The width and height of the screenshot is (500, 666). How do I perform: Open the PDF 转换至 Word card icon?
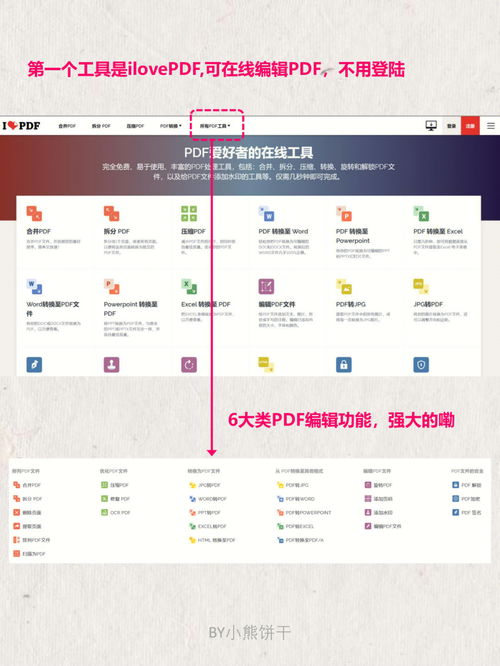pyautogui.click(x=266, y=213)
